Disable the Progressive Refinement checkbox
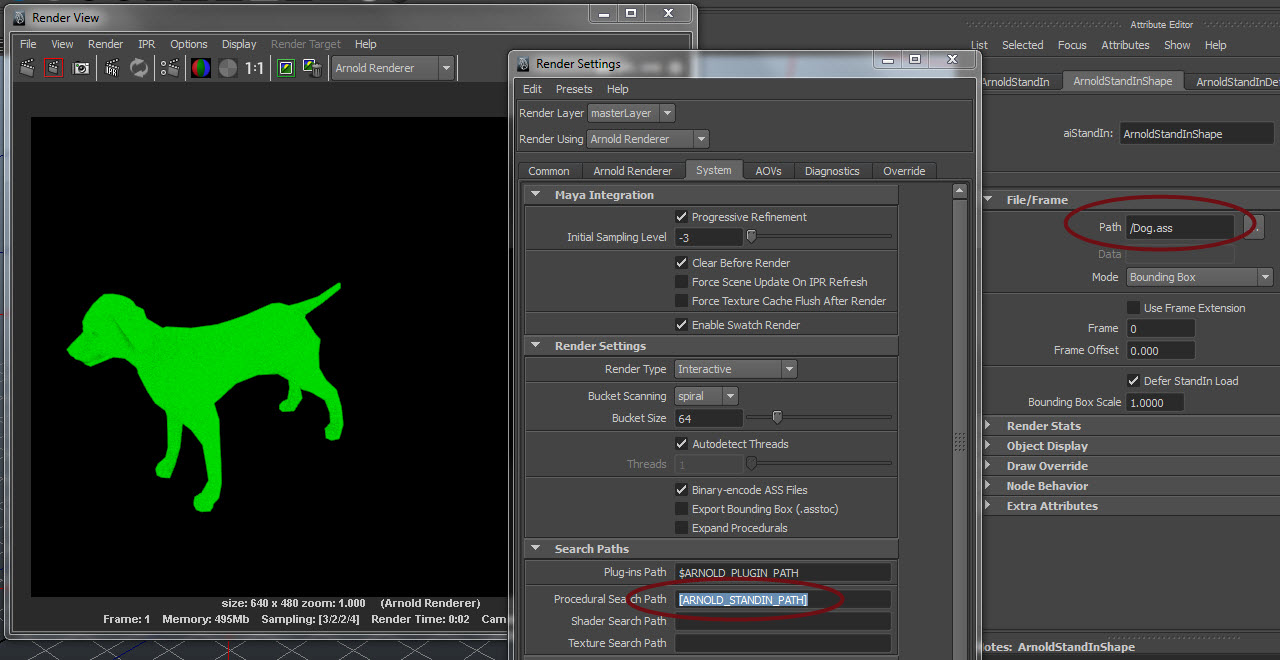1280x660 pixels. [682, 217]
